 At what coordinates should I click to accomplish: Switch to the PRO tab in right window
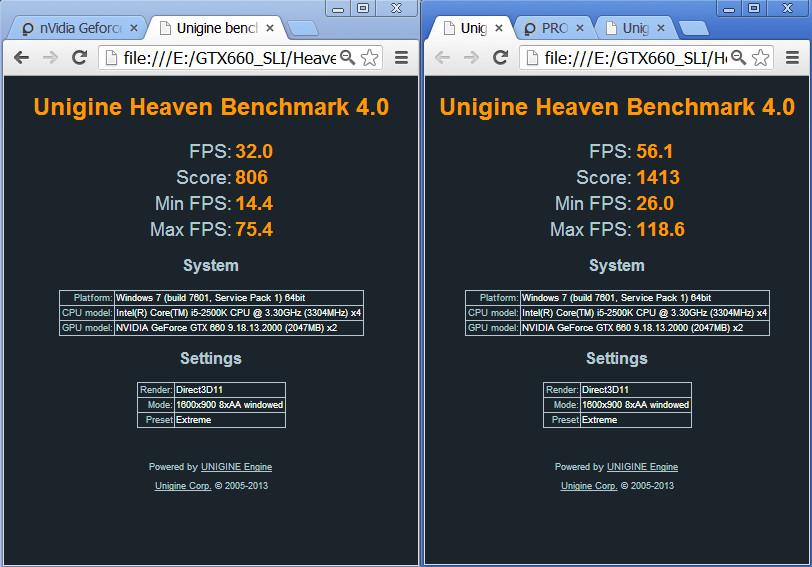(554, 28)
